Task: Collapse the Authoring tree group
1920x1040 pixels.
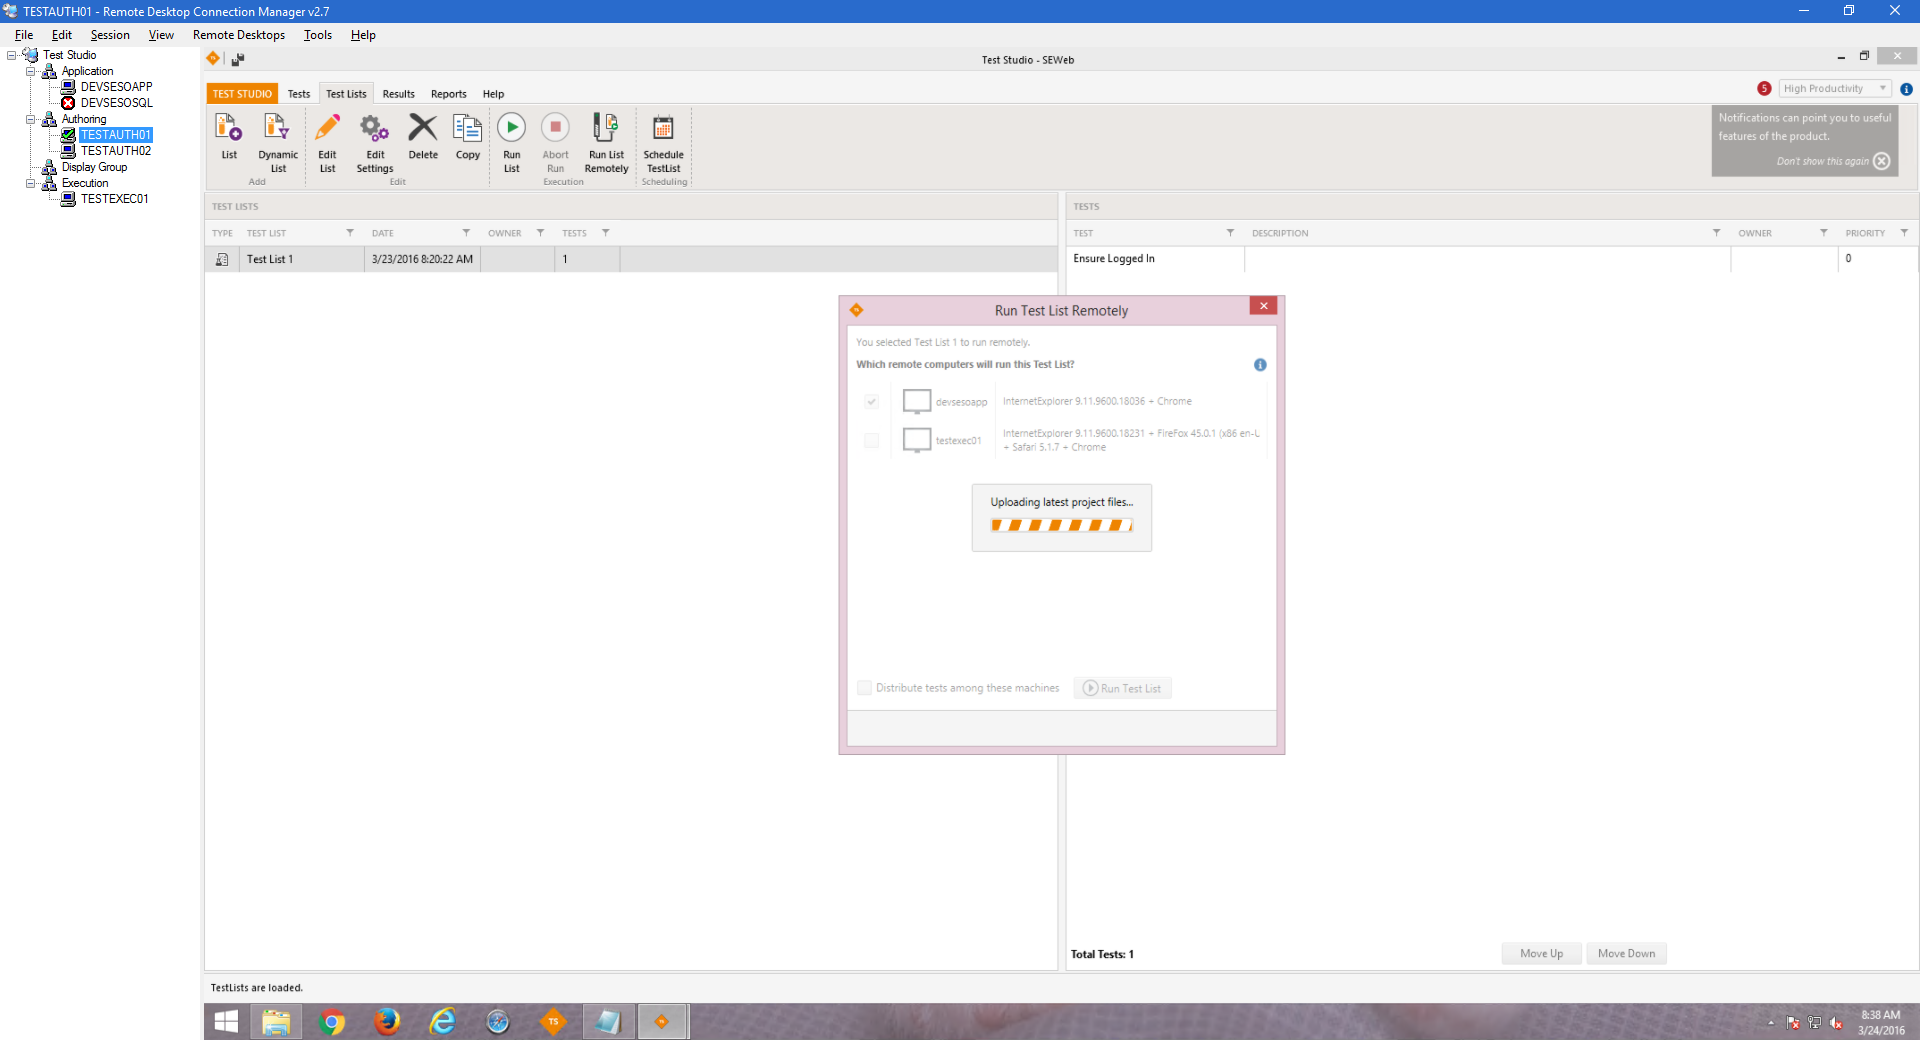Action: [x=31, y=119]
